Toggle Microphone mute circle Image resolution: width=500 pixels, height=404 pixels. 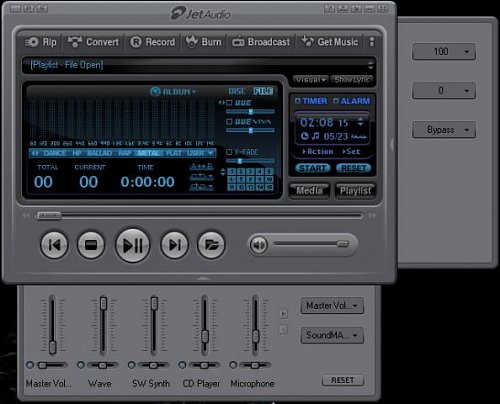point(233,365)
